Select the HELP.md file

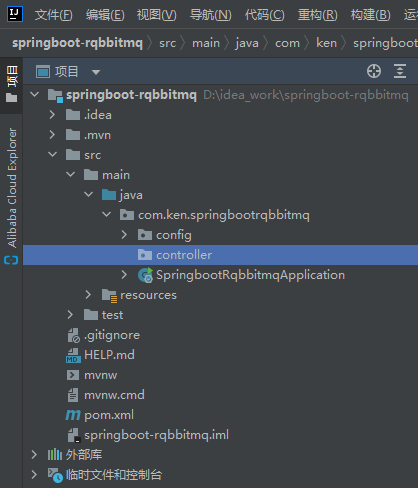pyautogui.click(x=109, y=355)
